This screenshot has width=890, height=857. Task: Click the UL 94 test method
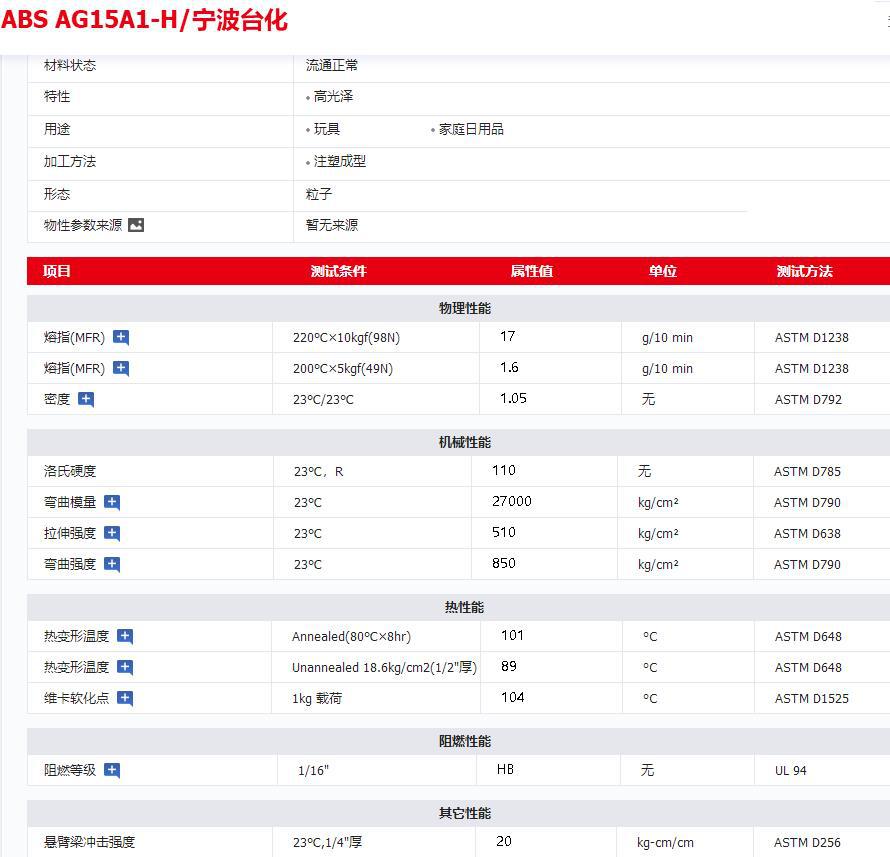tap(791, 771)
